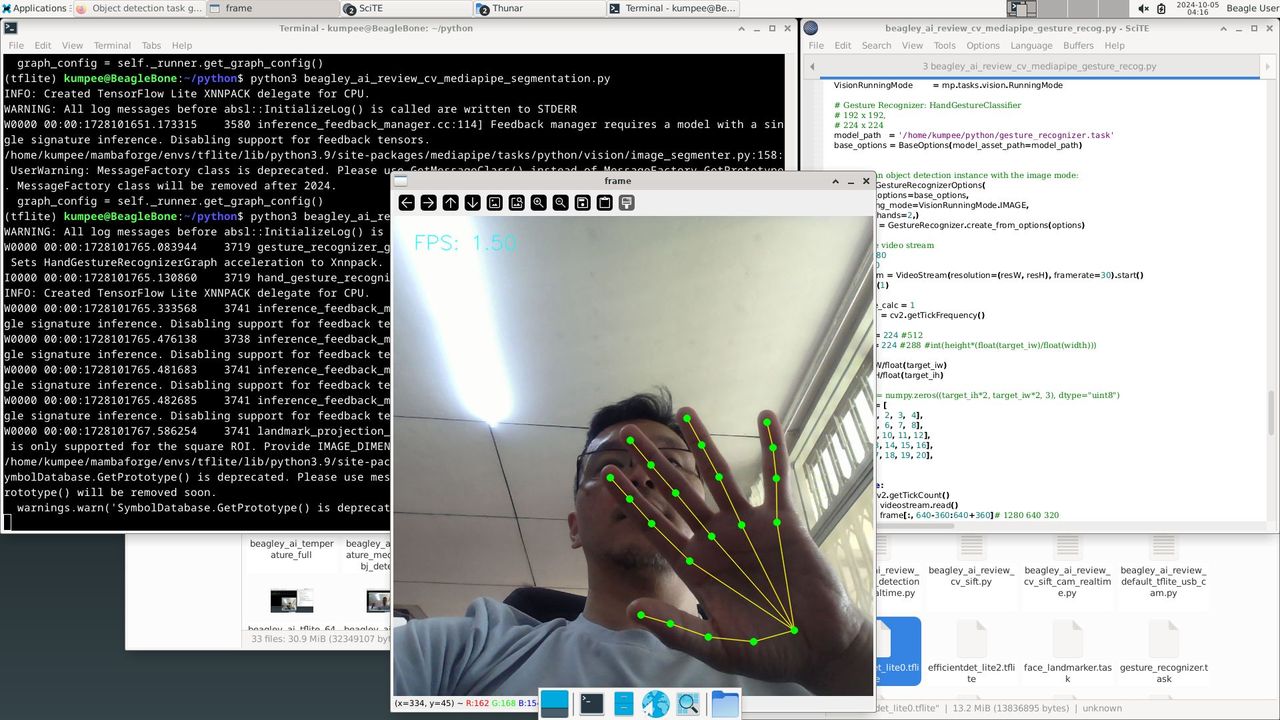Select beagley_ai_temperature_full item in Thunar
1280x720 pixels.
(292, 549)
